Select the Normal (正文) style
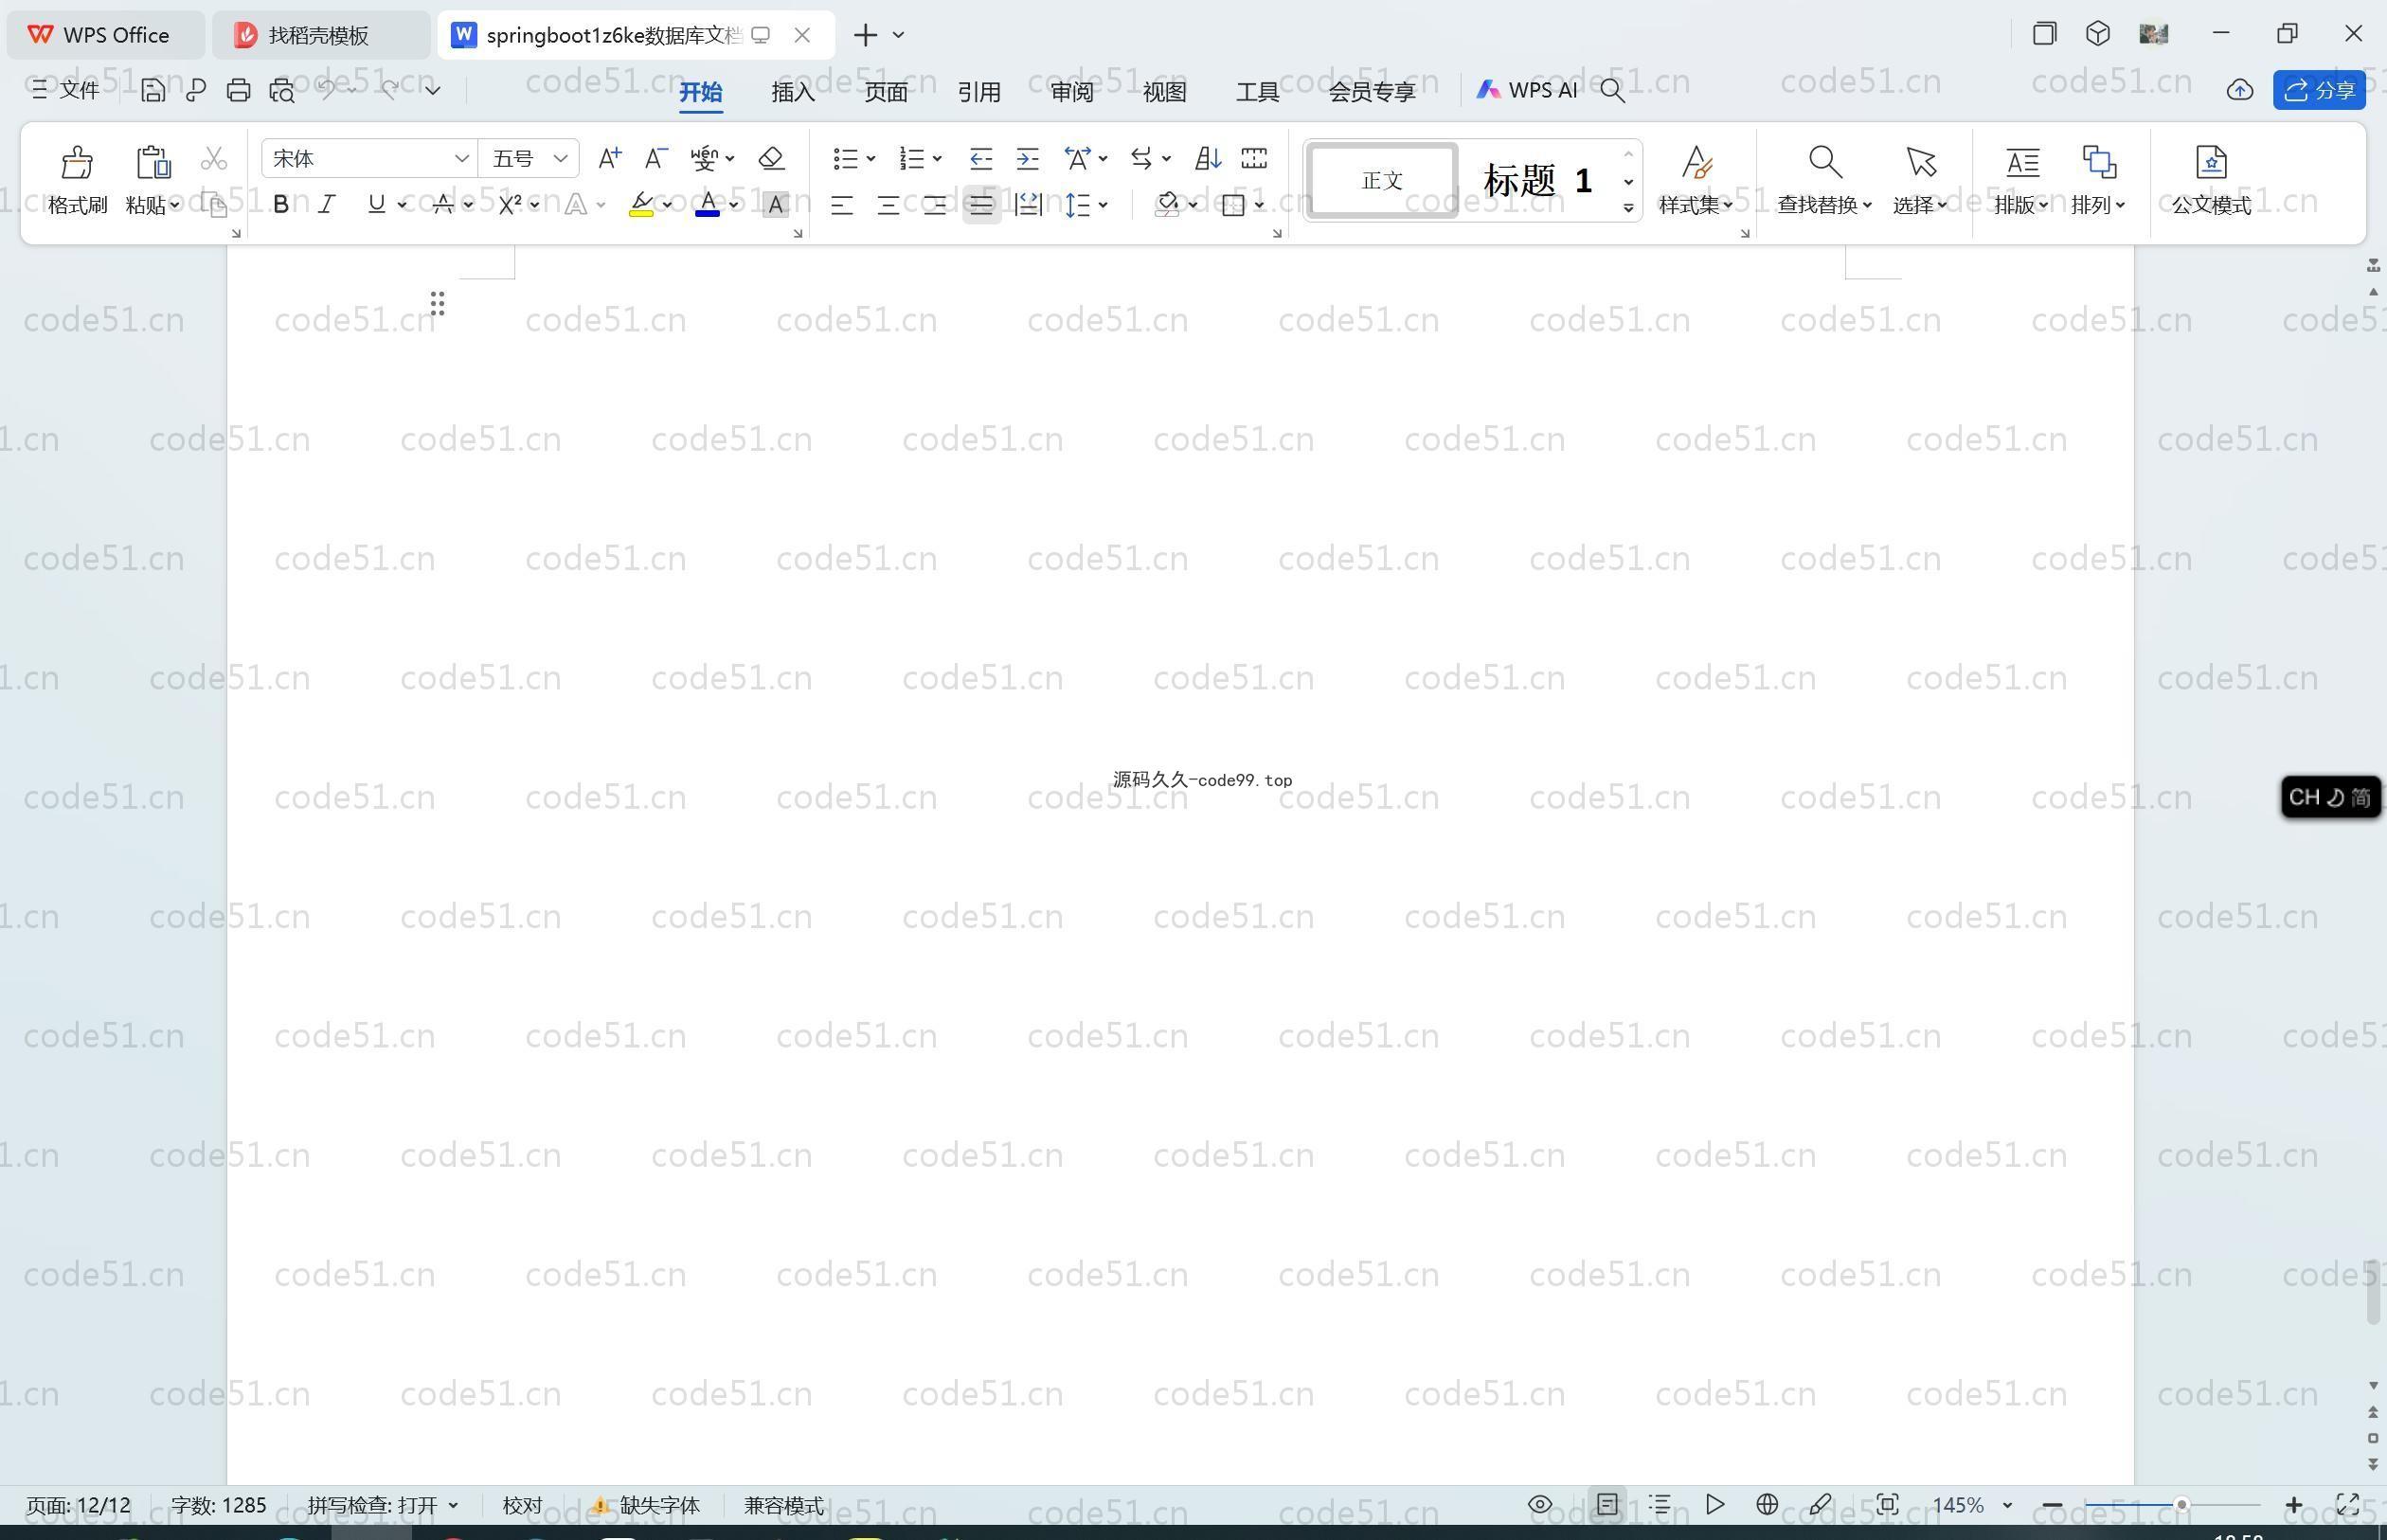 (1382, 180)
